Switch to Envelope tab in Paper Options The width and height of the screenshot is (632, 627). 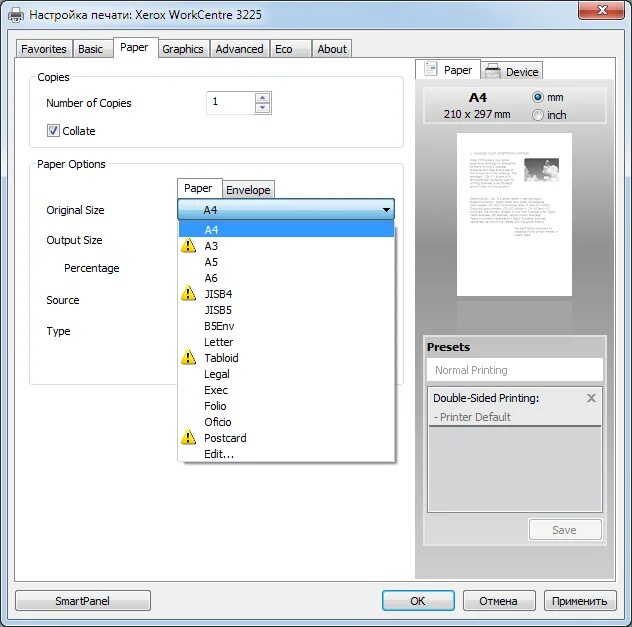tap(248, 190)
